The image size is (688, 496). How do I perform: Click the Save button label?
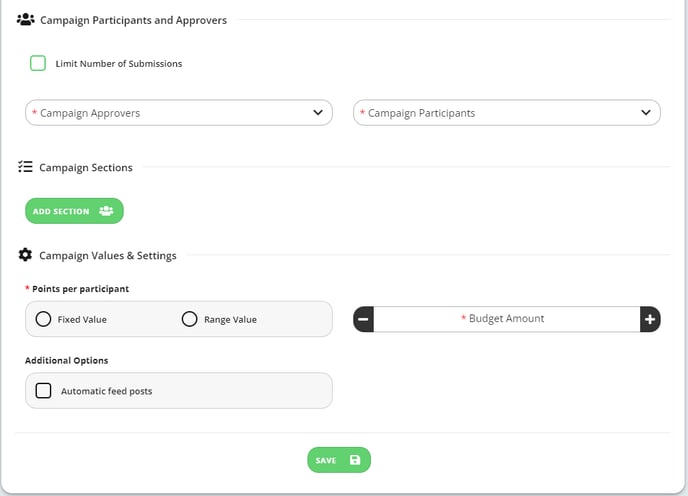point(326,460)
